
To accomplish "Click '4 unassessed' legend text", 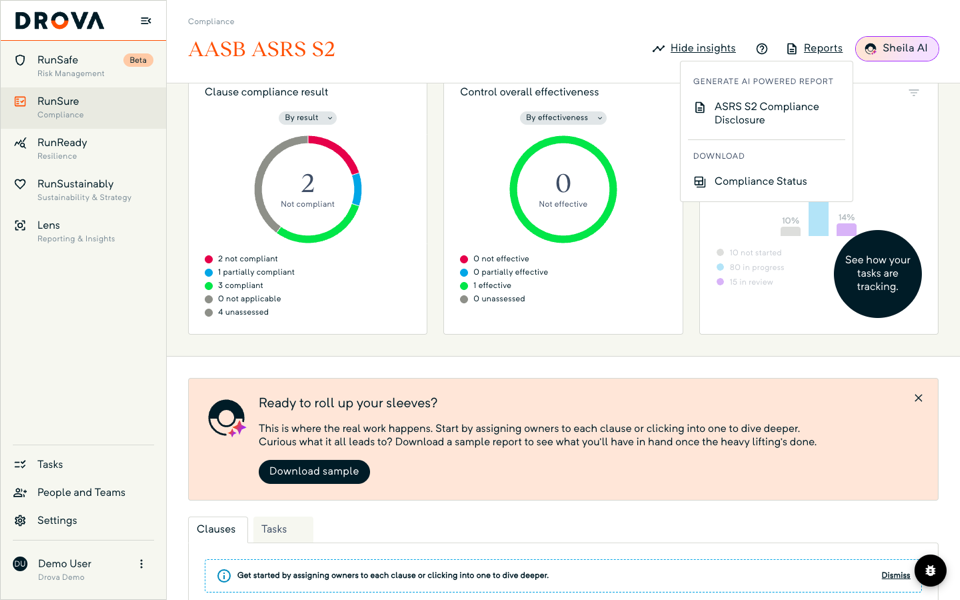I will tap(243, 312).
